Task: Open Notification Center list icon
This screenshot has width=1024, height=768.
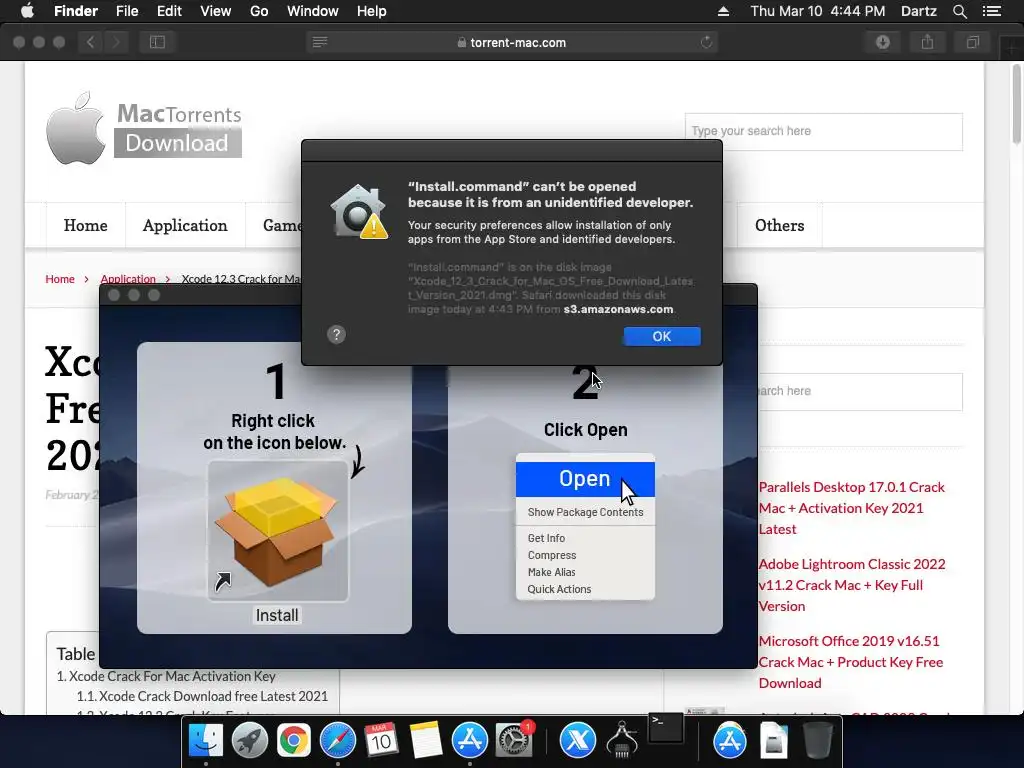Action: [x=991, y=11]
